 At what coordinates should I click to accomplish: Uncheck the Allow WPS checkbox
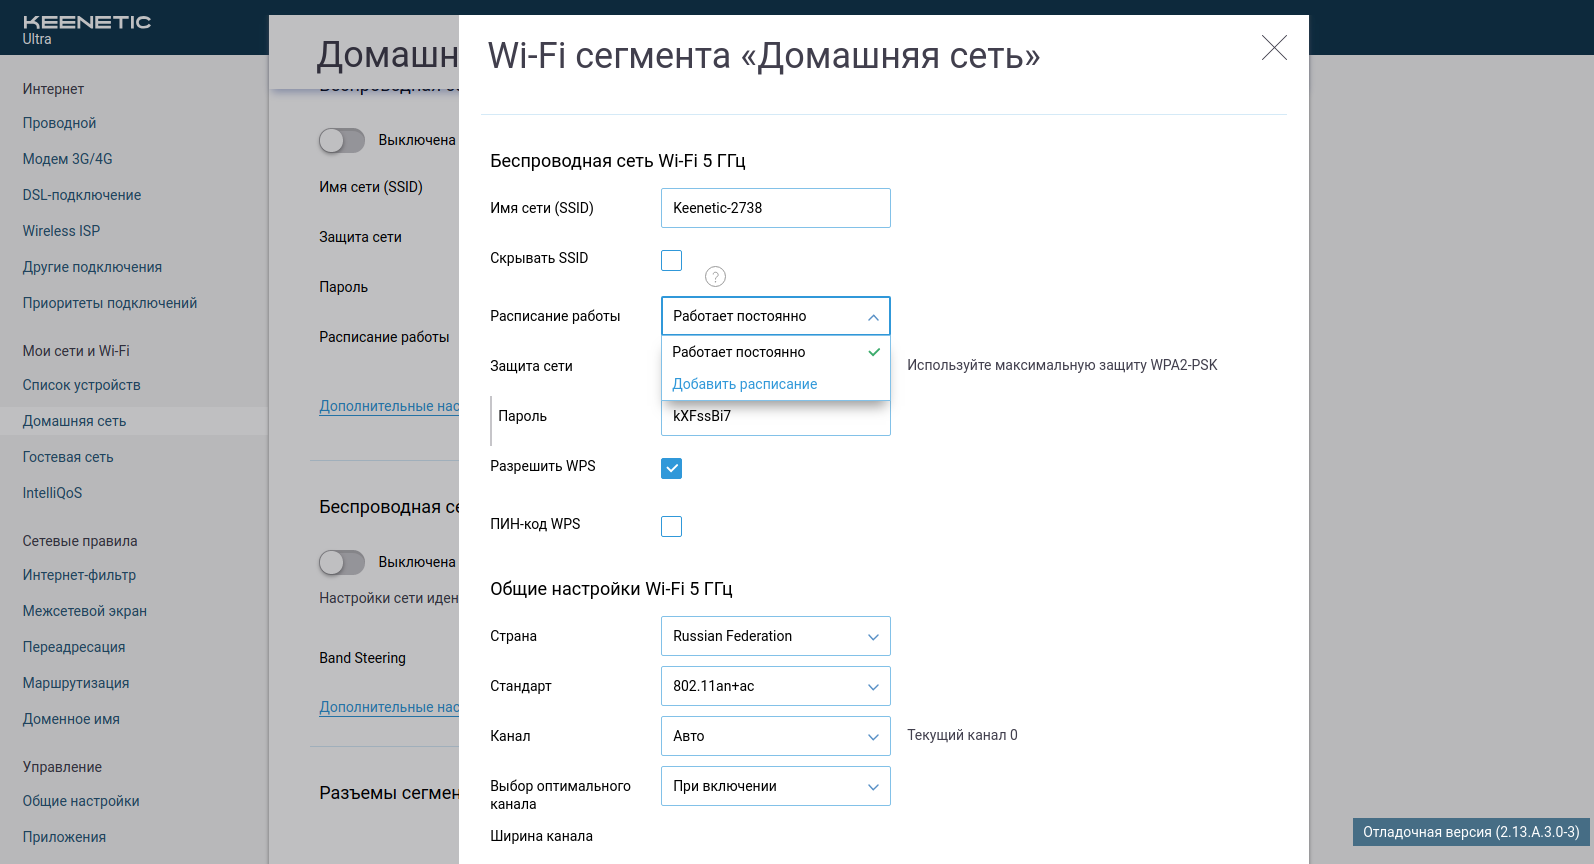672,468
